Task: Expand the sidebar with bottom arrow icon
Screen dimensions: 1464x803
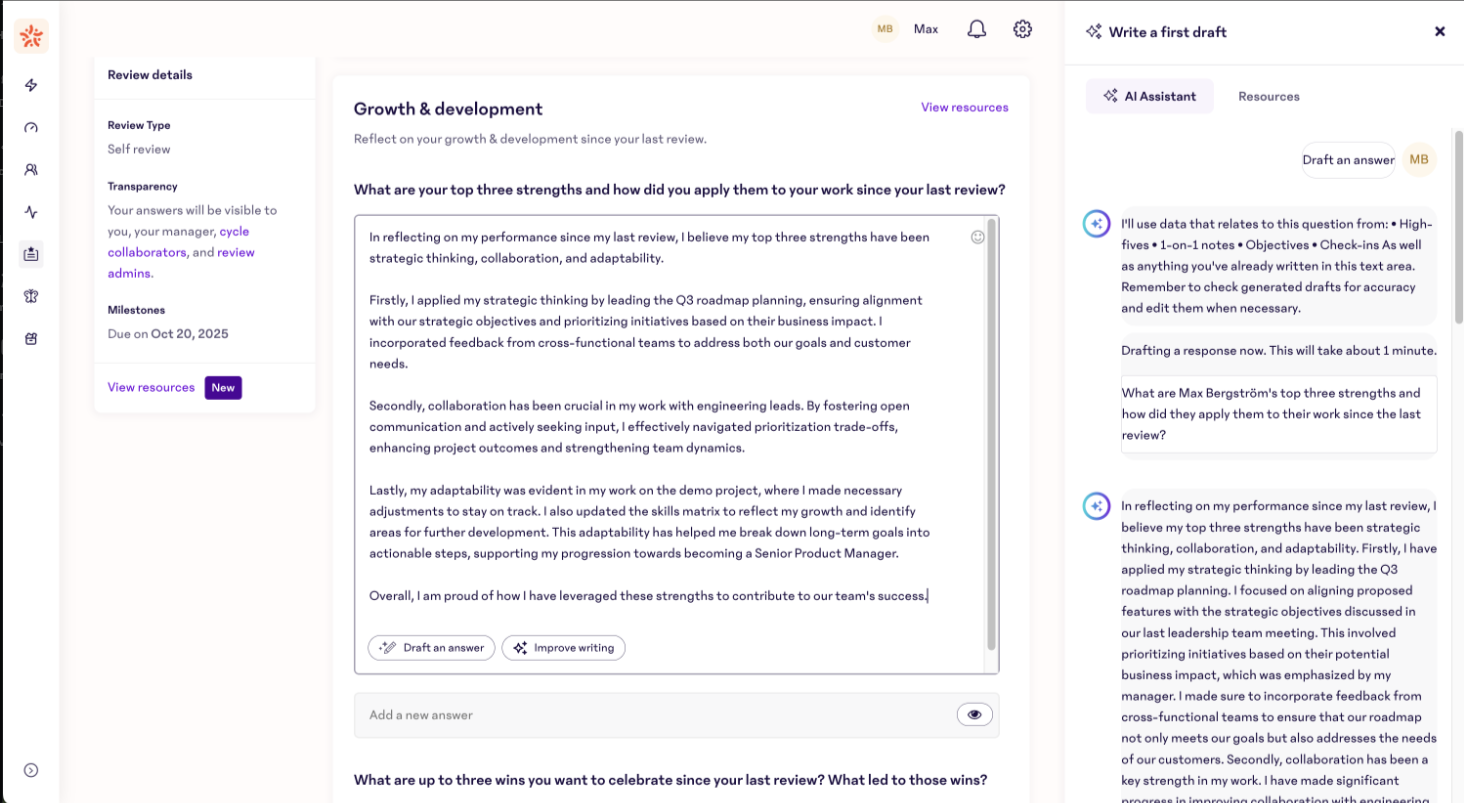Action: click(x=31, y=770)
